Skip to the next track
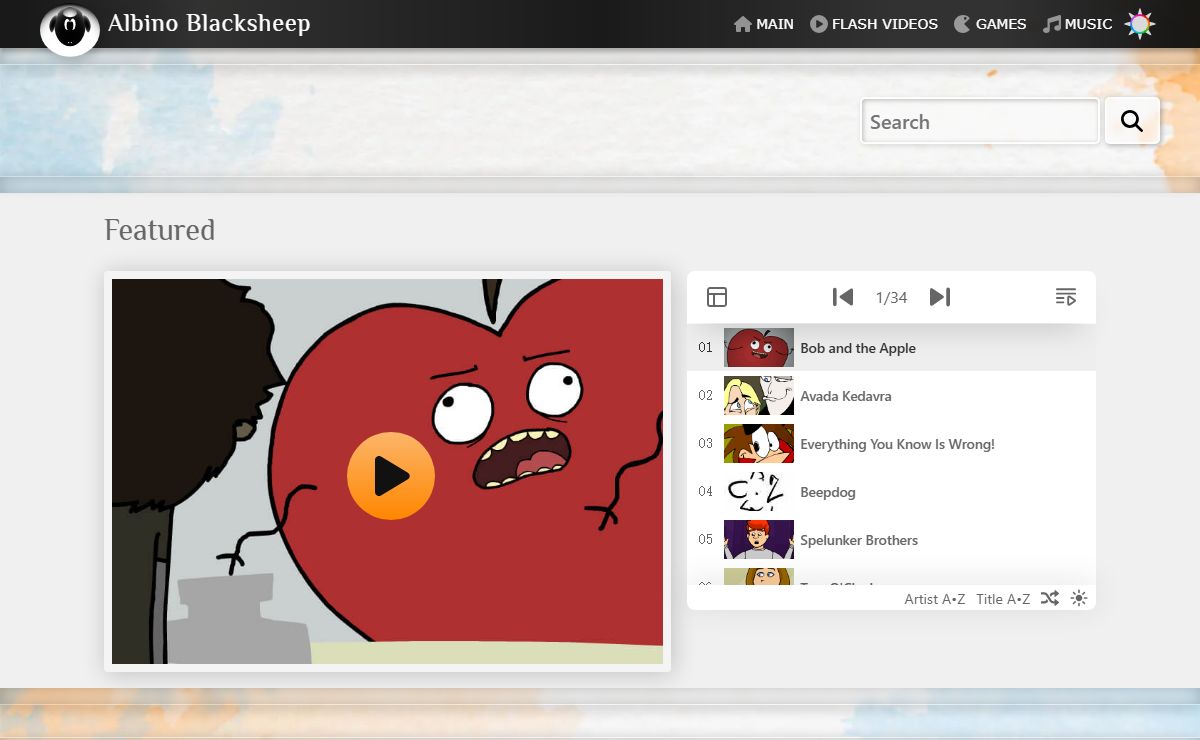 [x=940, y=297]
